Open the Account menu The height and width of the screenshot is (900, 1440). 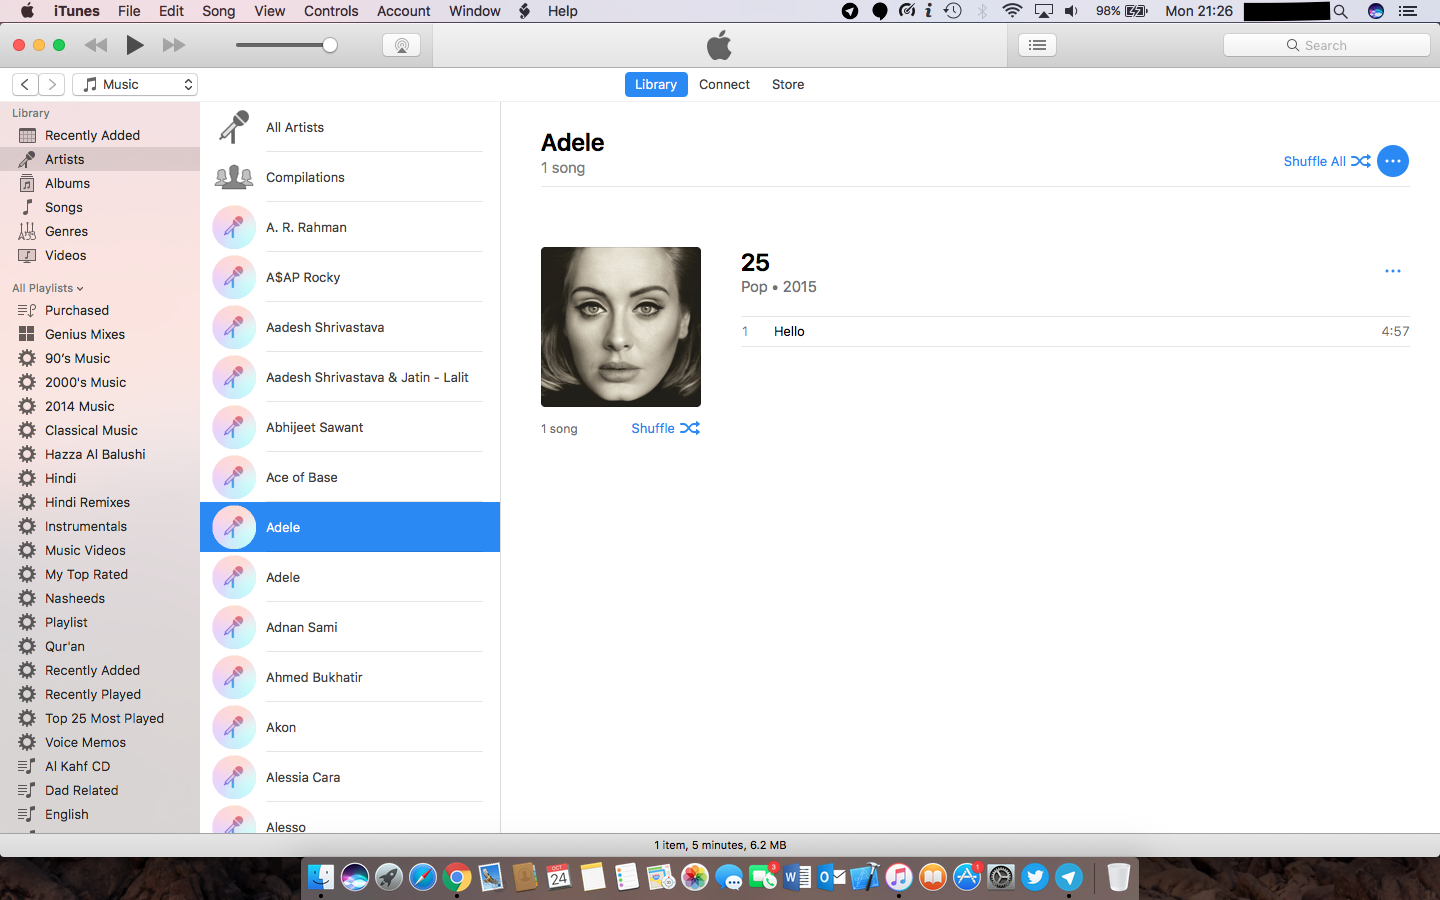click(404, 11)
